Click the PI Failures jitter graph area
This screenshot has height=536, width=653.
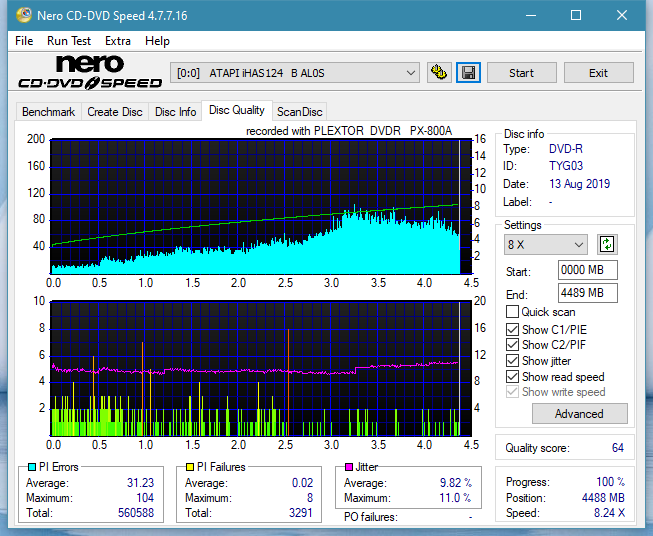(260, 369)
